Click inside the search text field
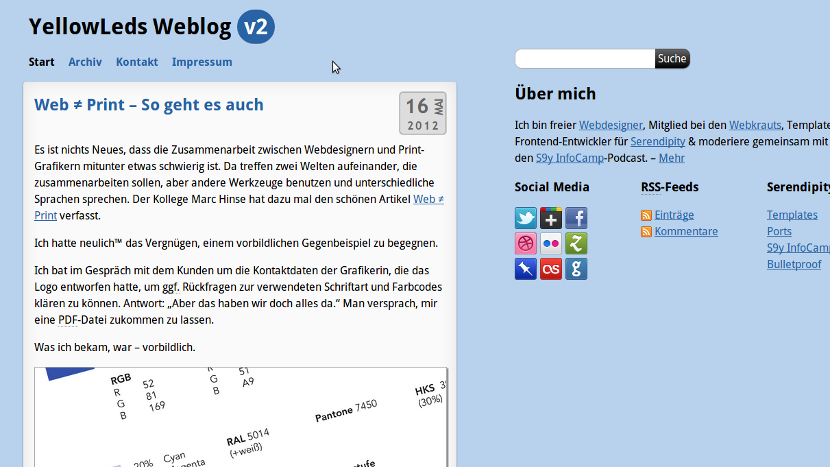Screen dimensions: 830x467 coord(585,59)
